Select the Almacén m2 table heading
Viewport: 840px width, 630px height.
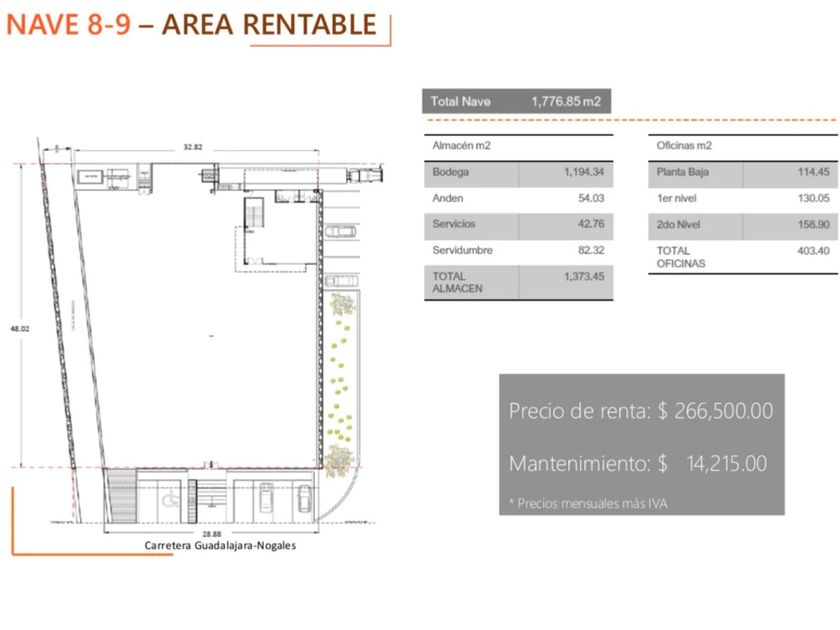click(x=461, y=145)
